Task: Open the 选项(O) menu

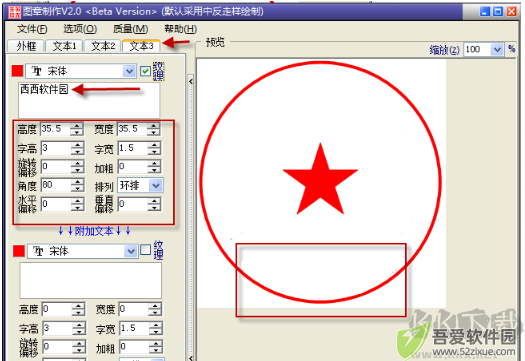Action: tap(80, 29)
